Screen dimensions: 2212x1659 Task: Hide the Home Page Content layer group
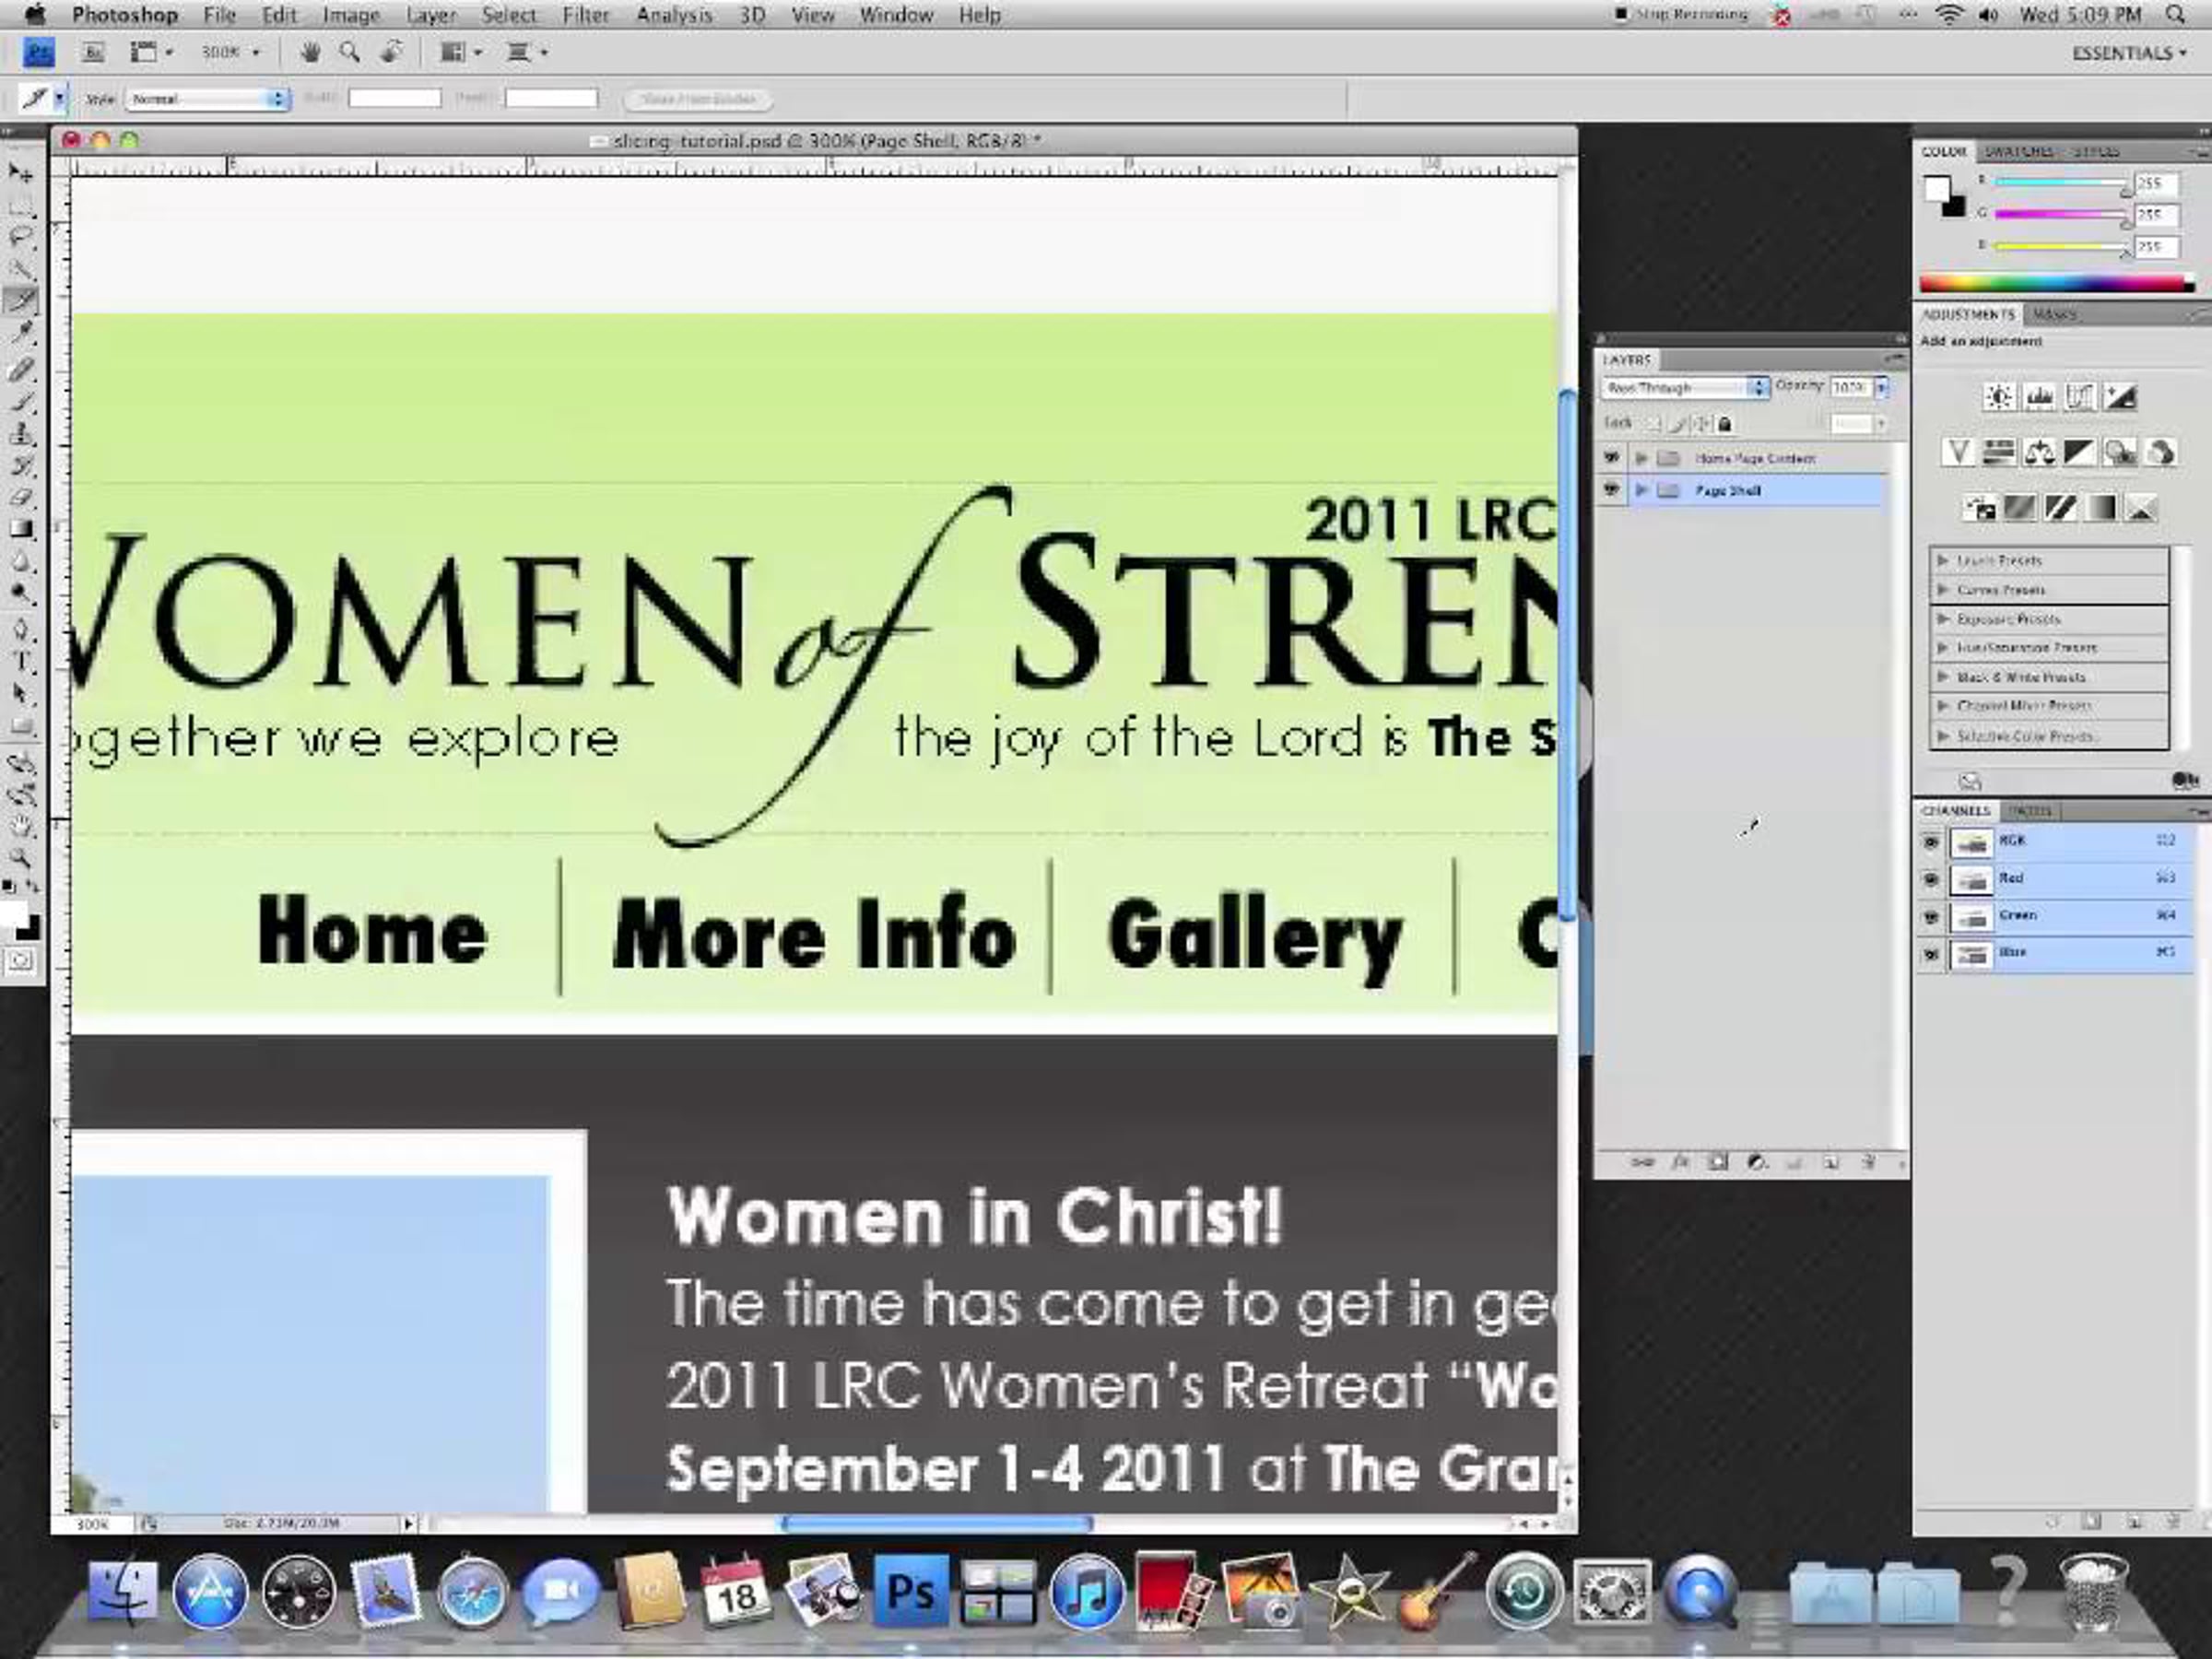click(x=1611, y=458)
